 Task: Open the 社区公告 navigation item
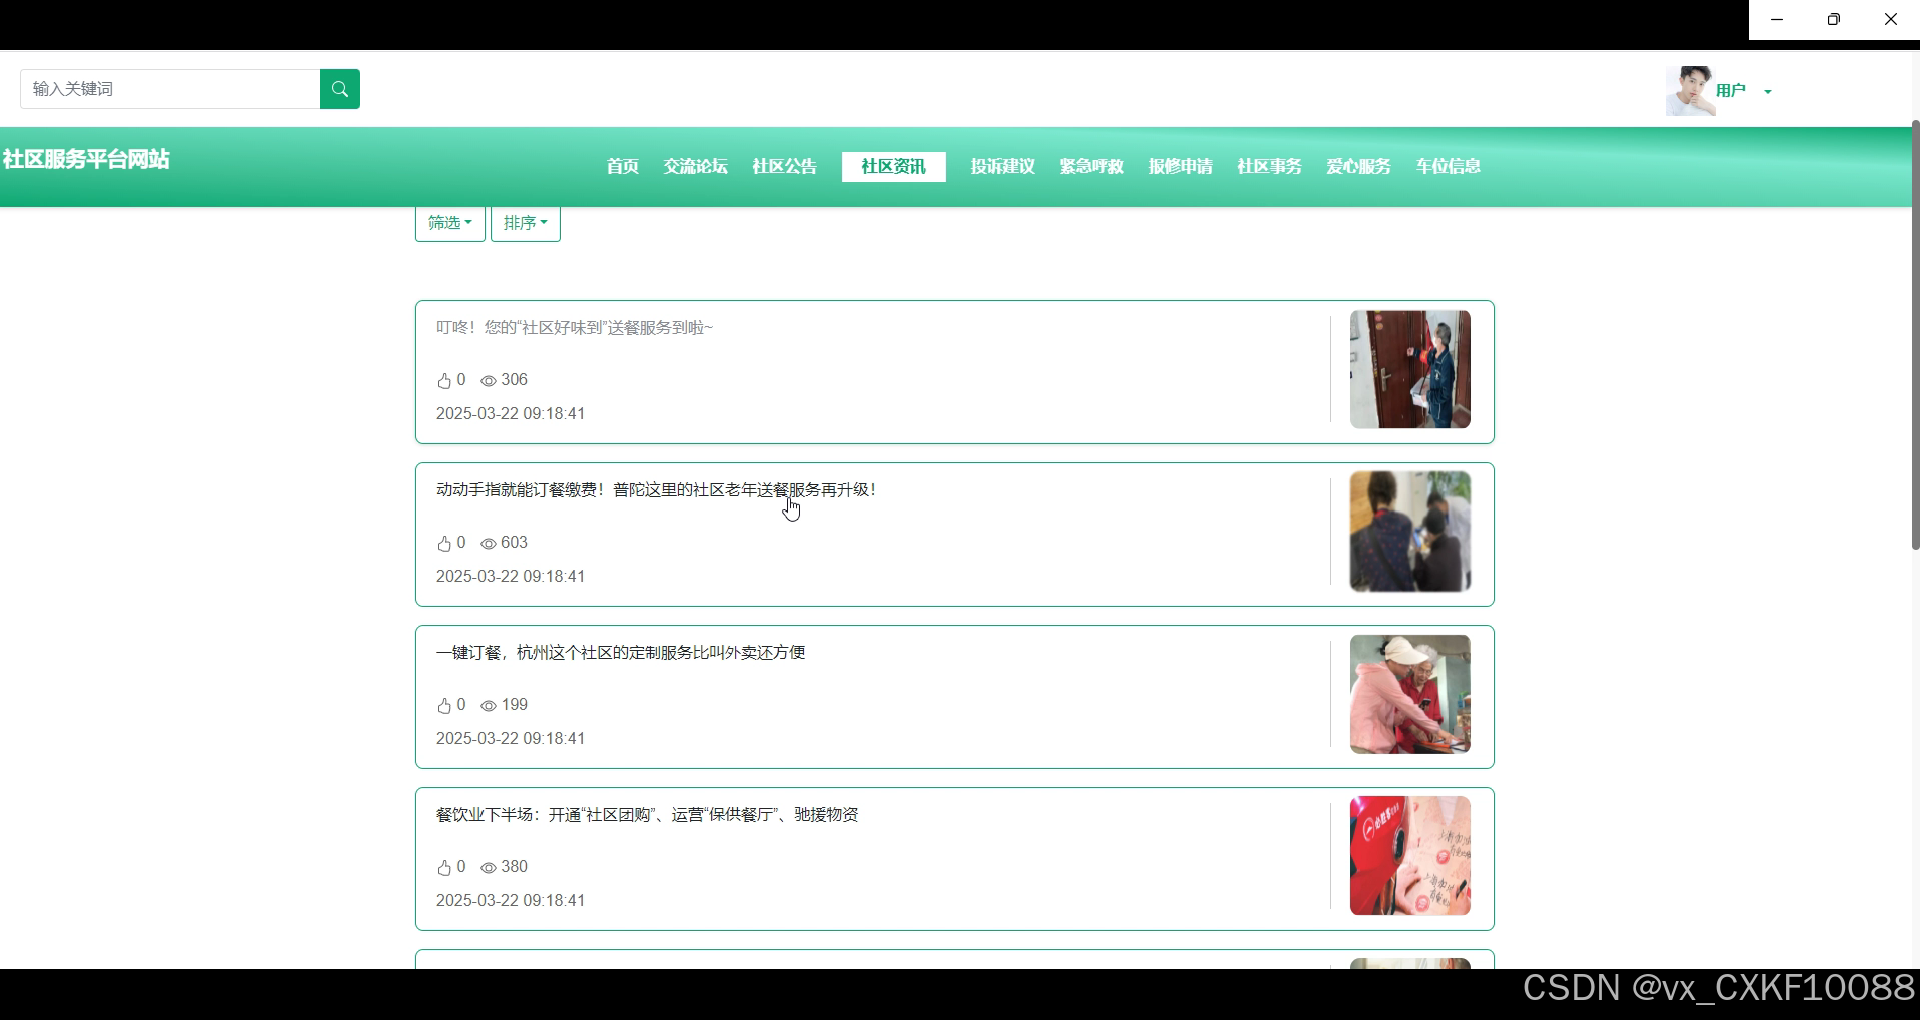point(785,166)
